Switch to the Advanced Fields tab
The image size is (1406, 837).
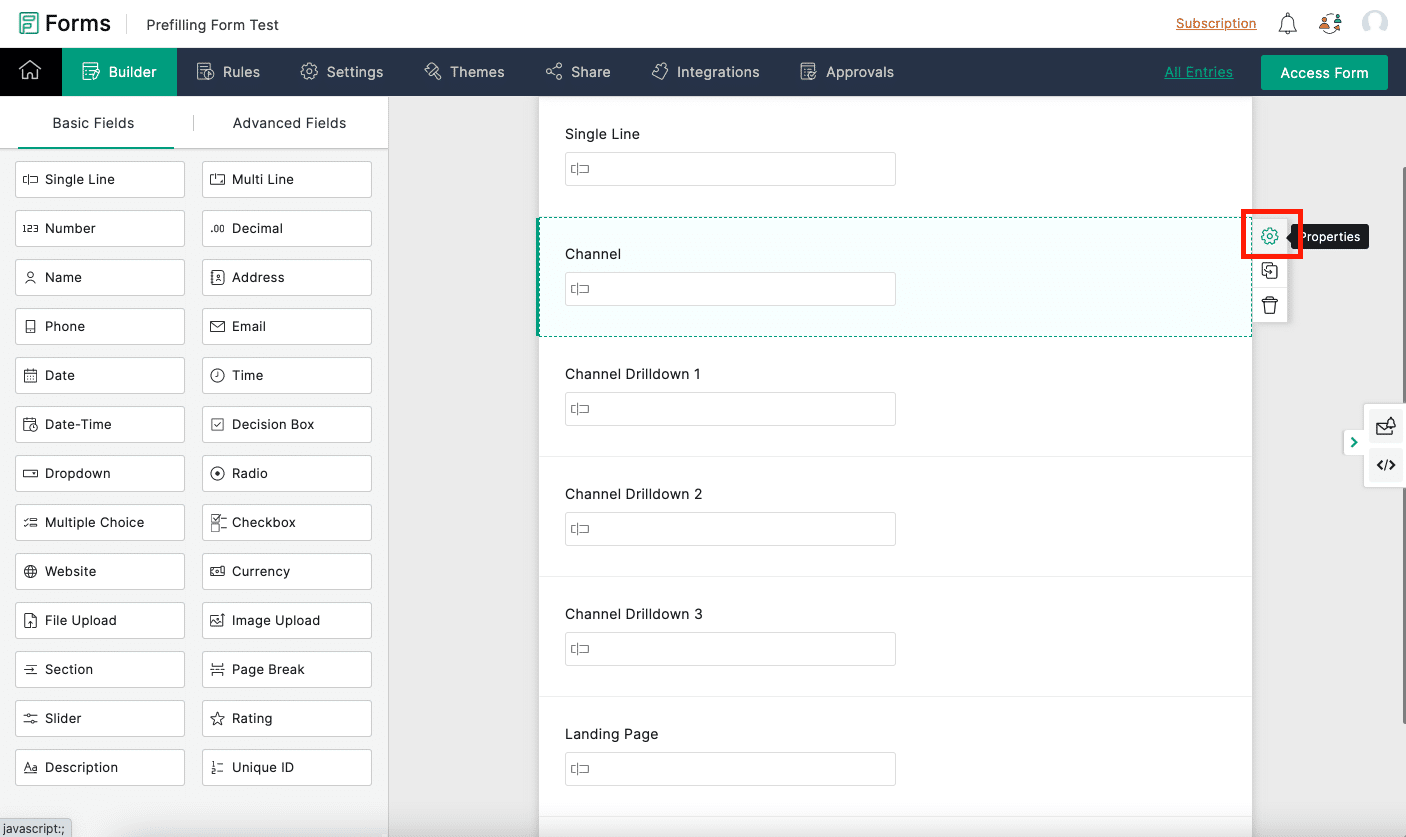[289, 122]
